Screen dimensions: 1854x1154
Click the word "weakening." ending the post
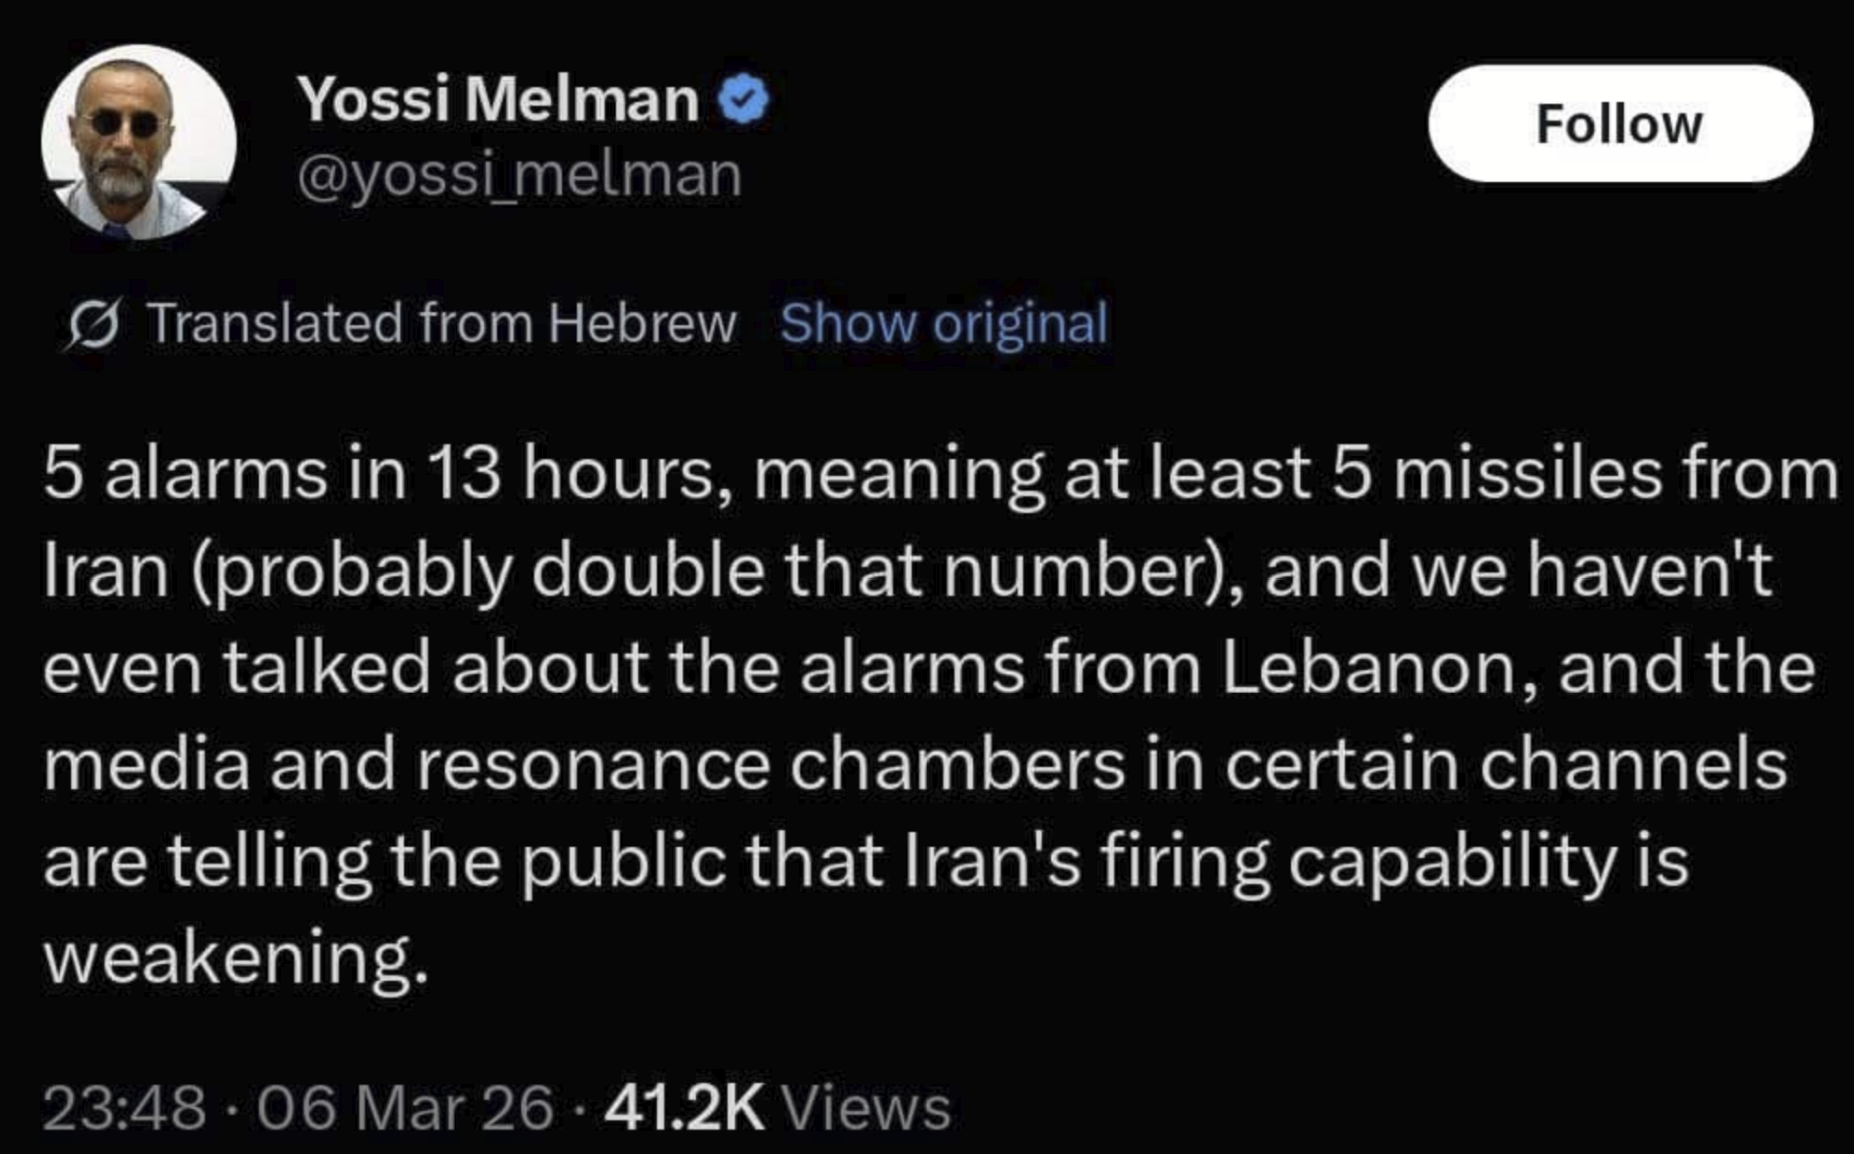[x=236, y=957]
